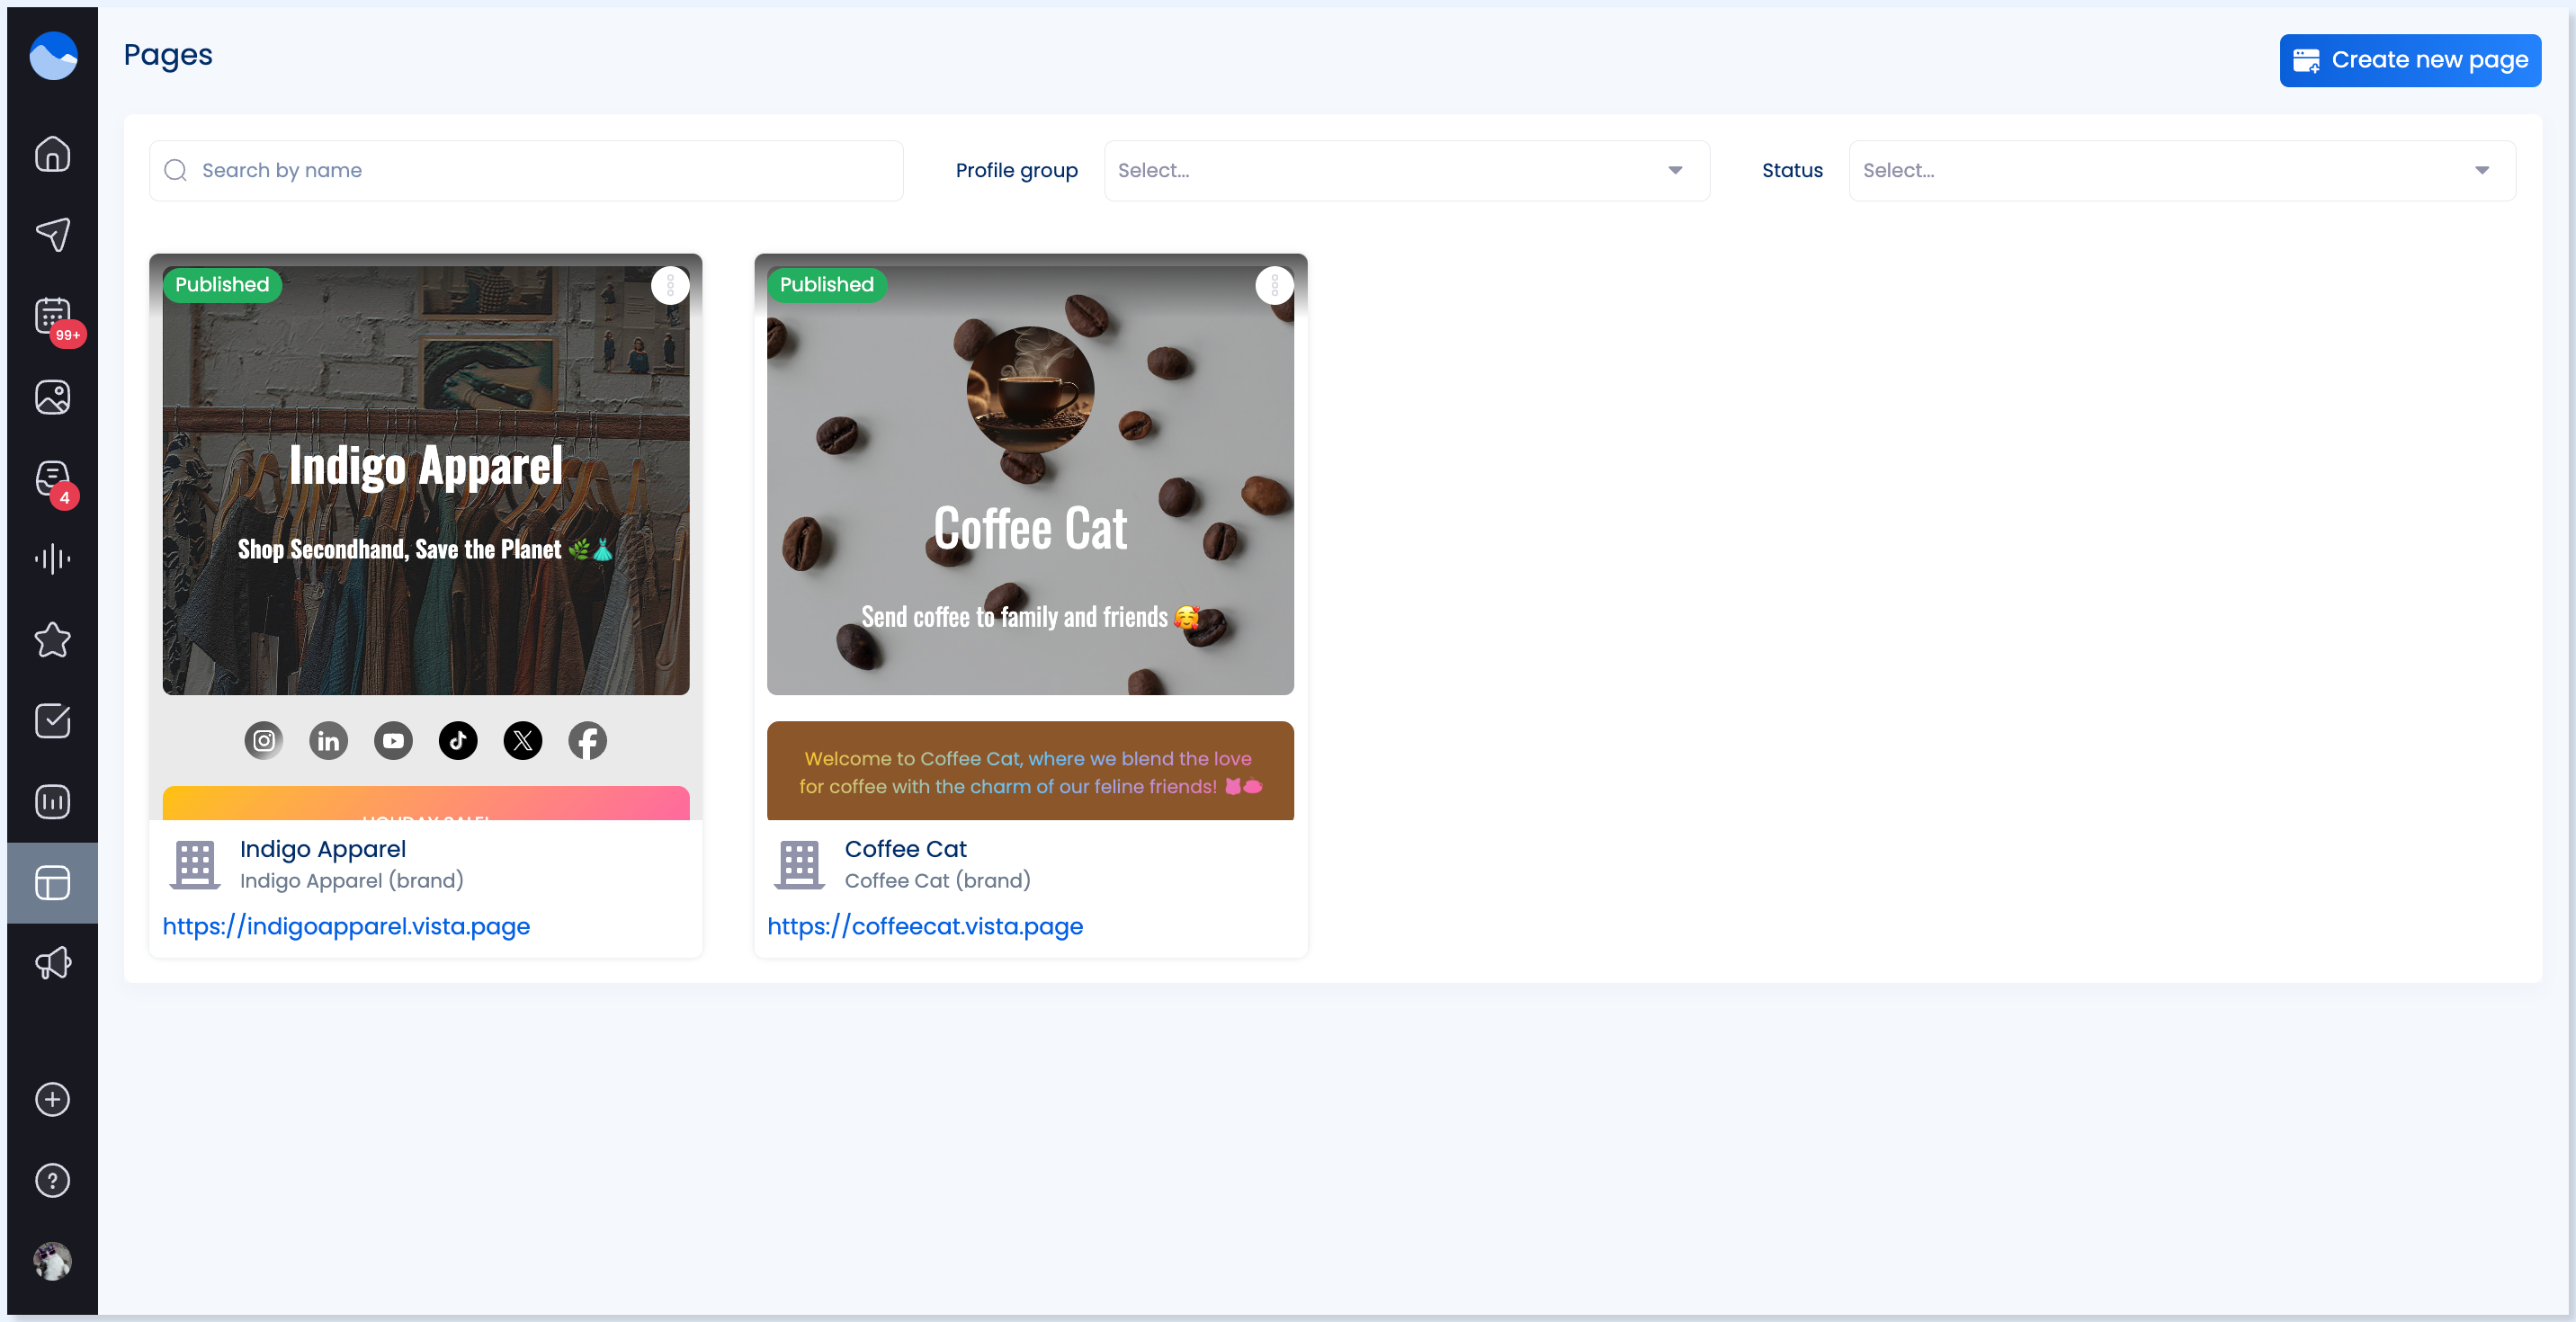Click the LinkedIn icon on Indigo Apparel card
Image resolution: width=2576 pixels, height=1322 pixels.
click(x=328, y=740)
